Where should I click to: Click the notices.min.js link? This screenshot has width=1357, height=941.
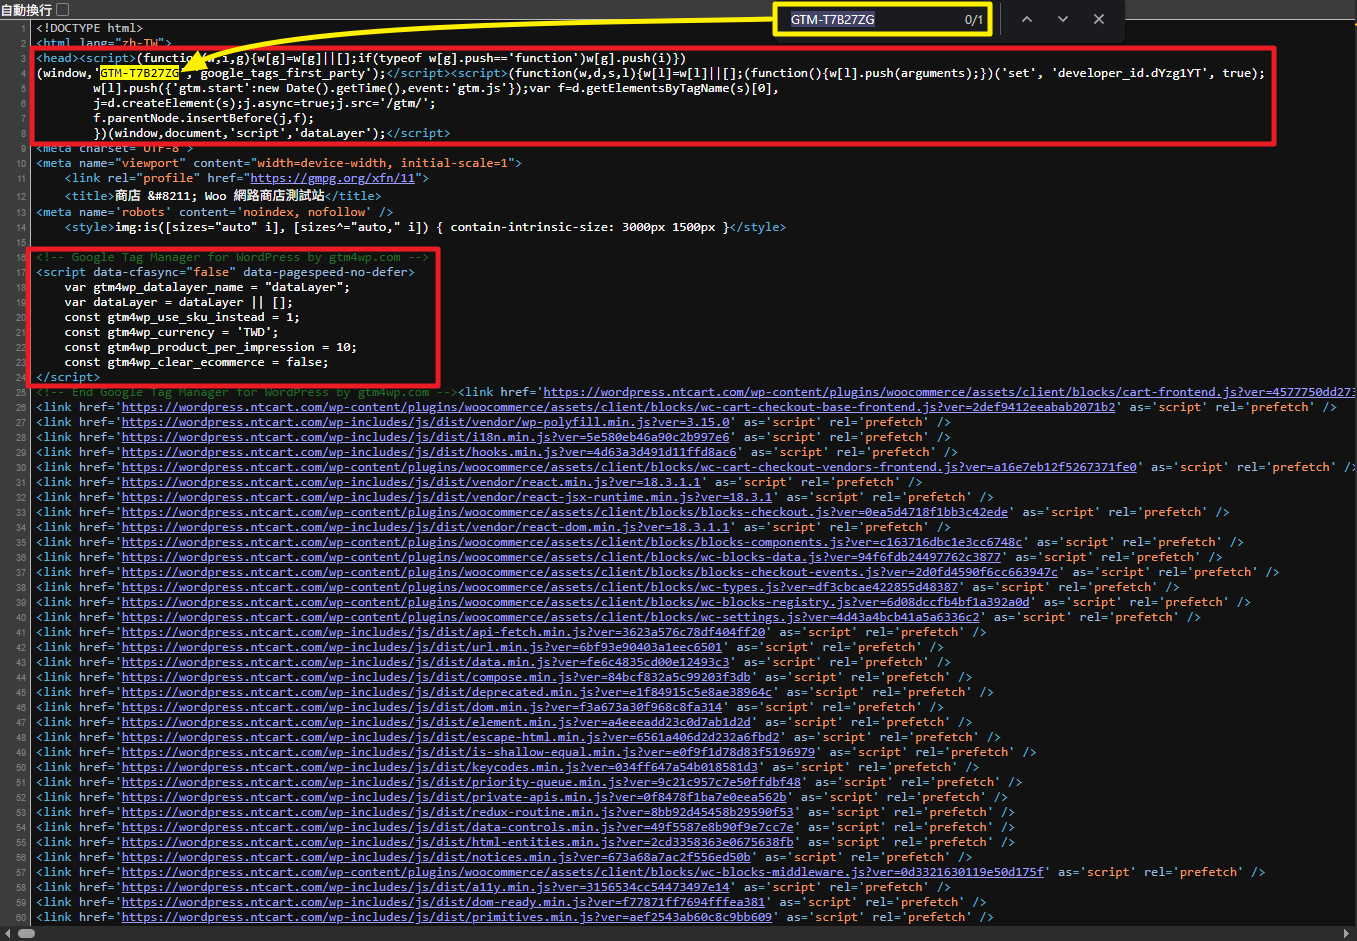[x=436, y=857]
